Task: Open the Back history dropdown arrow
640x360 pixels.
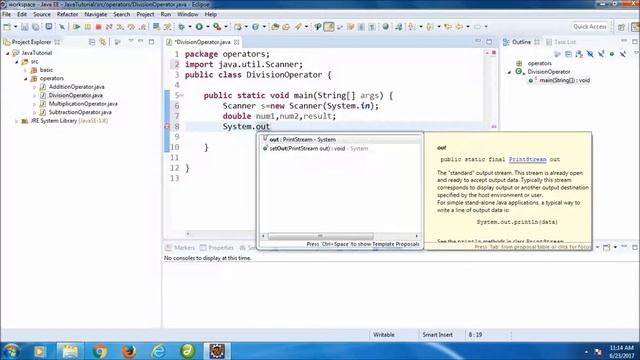Action: [468, 27]
